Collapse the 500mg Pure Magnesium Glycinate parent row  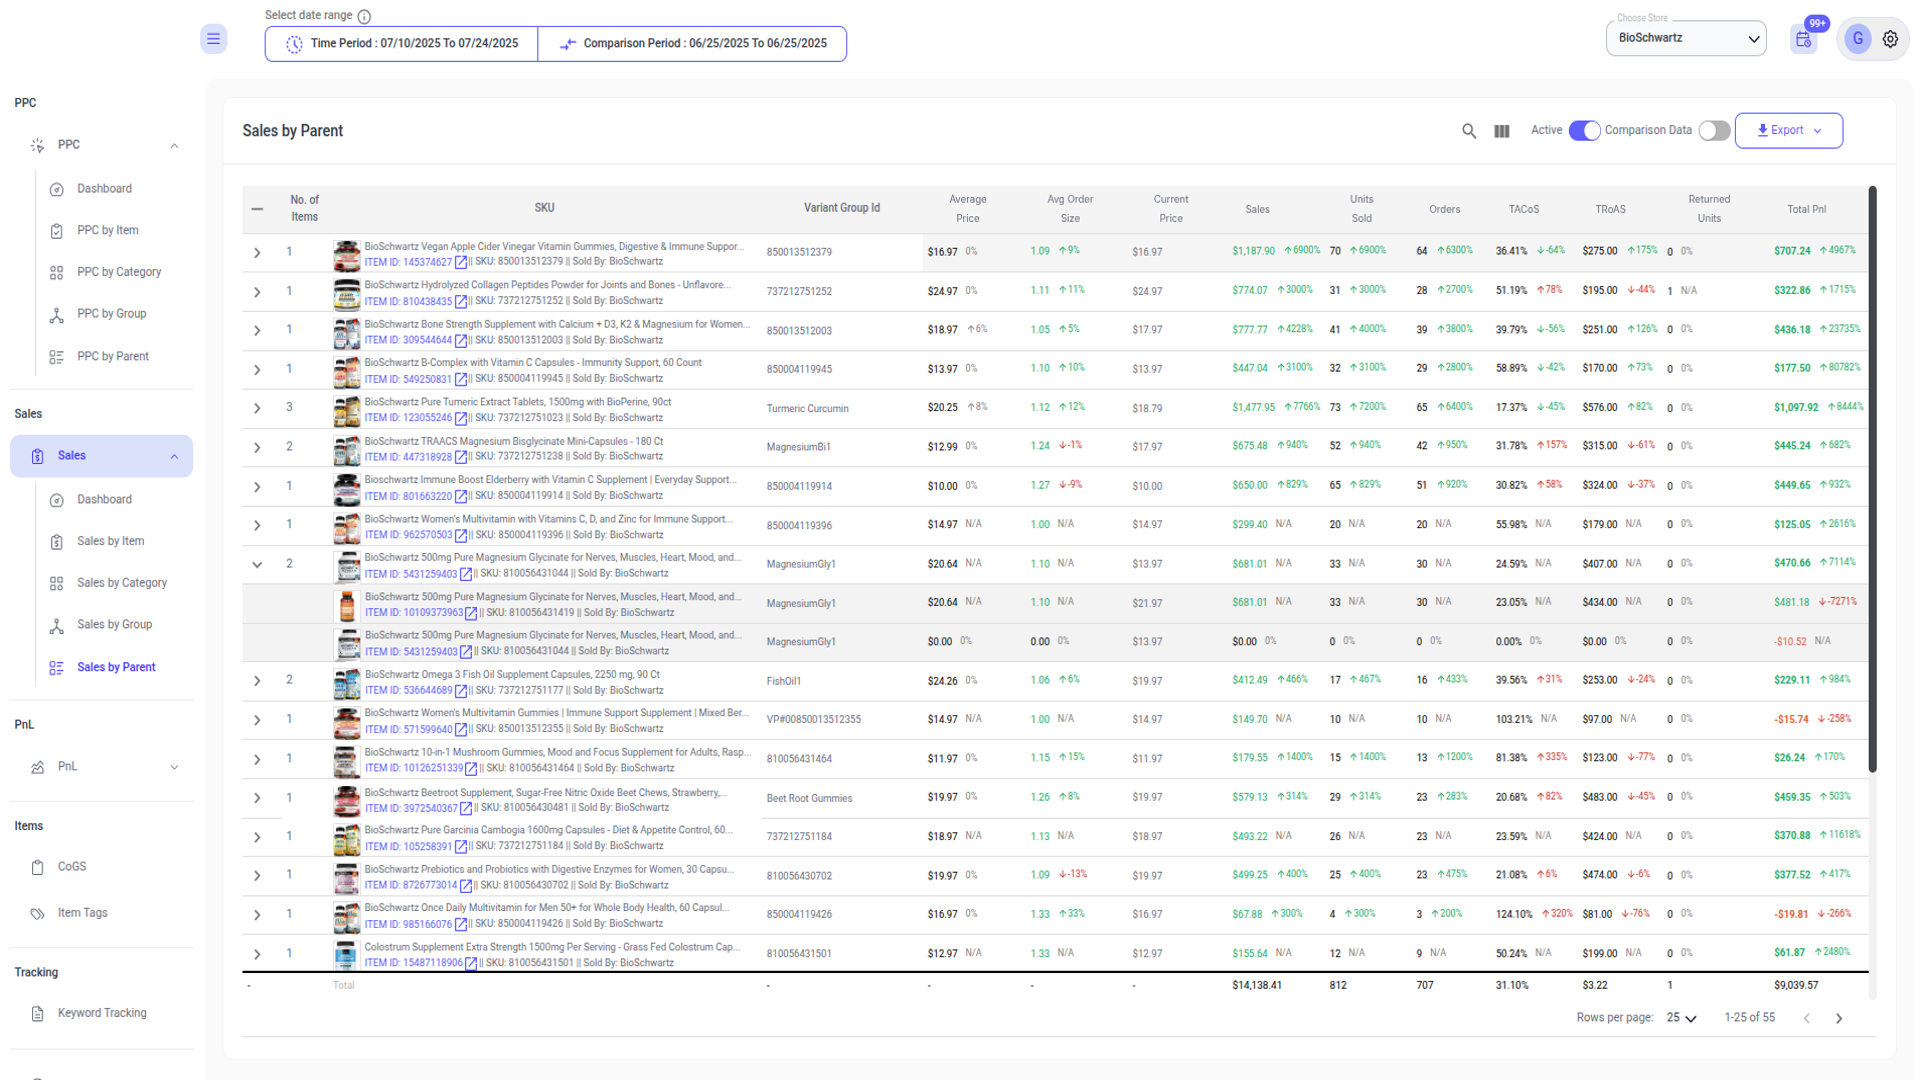coord(257,565)
